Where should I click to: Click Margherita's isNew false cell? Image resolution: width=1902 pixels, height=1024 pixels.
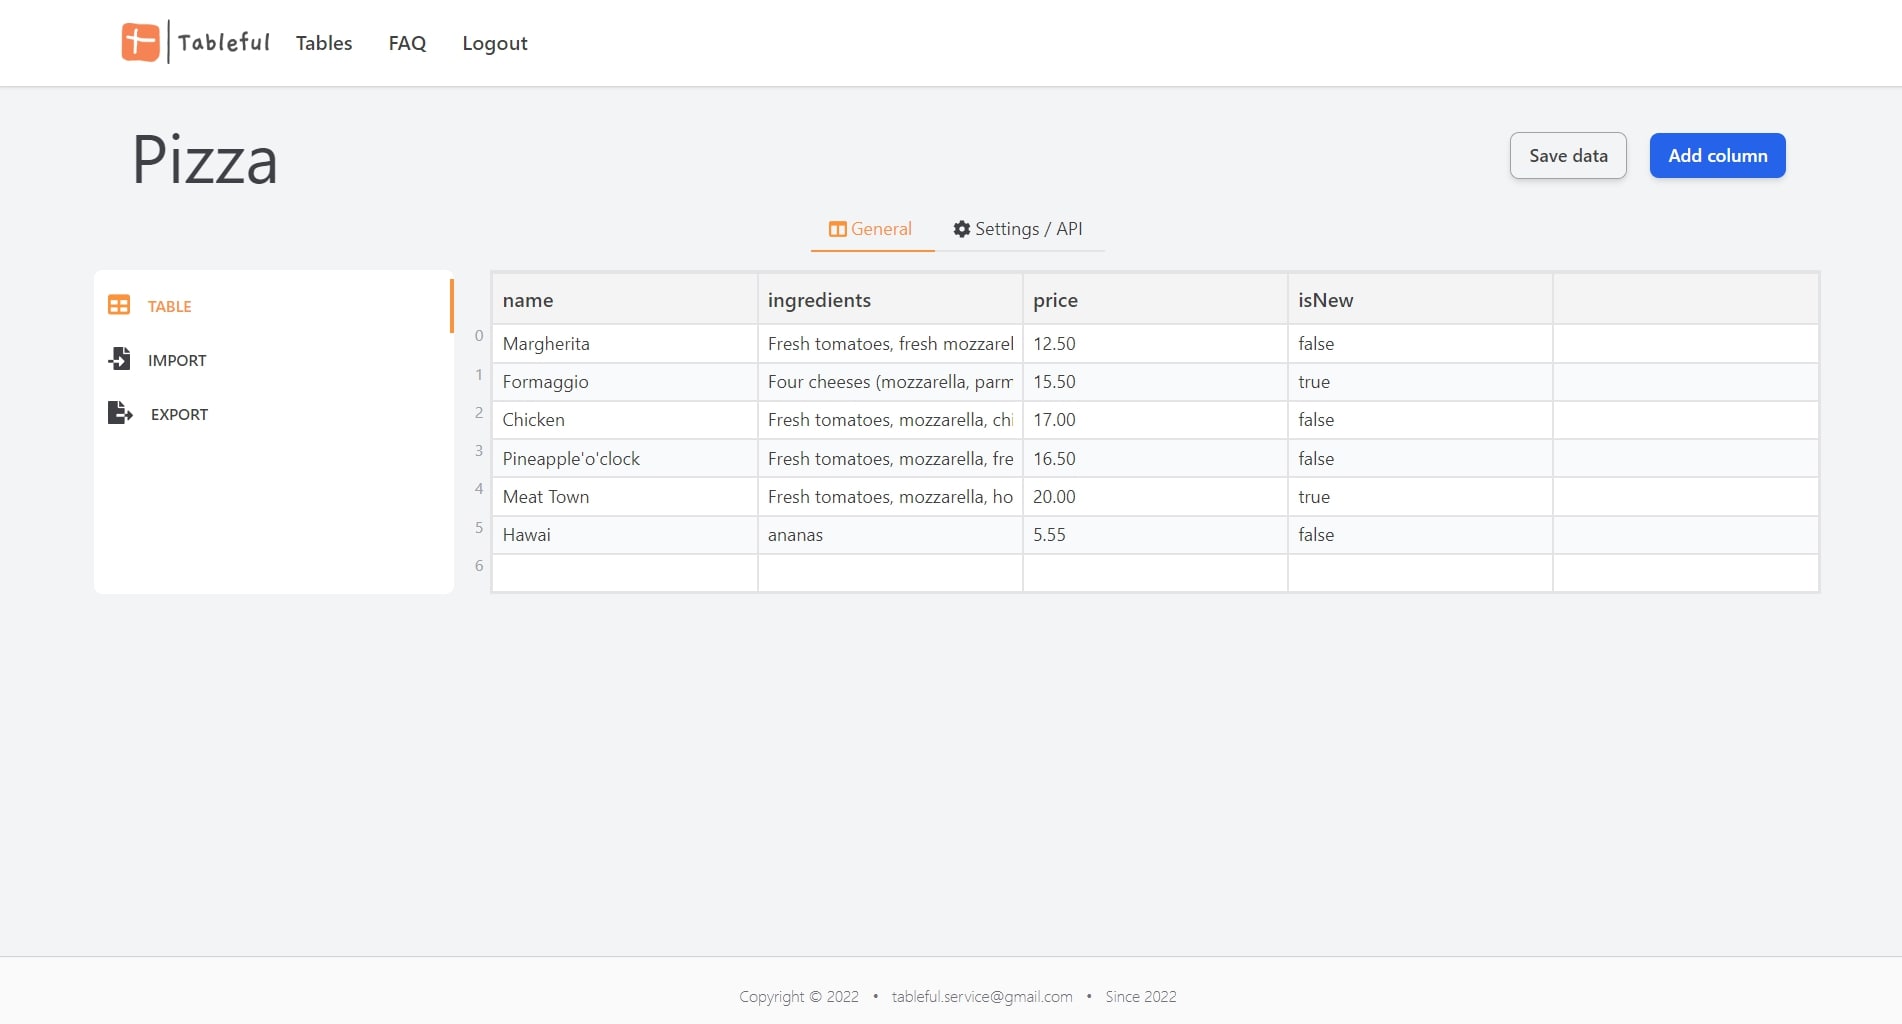(x=1420, y=344)
